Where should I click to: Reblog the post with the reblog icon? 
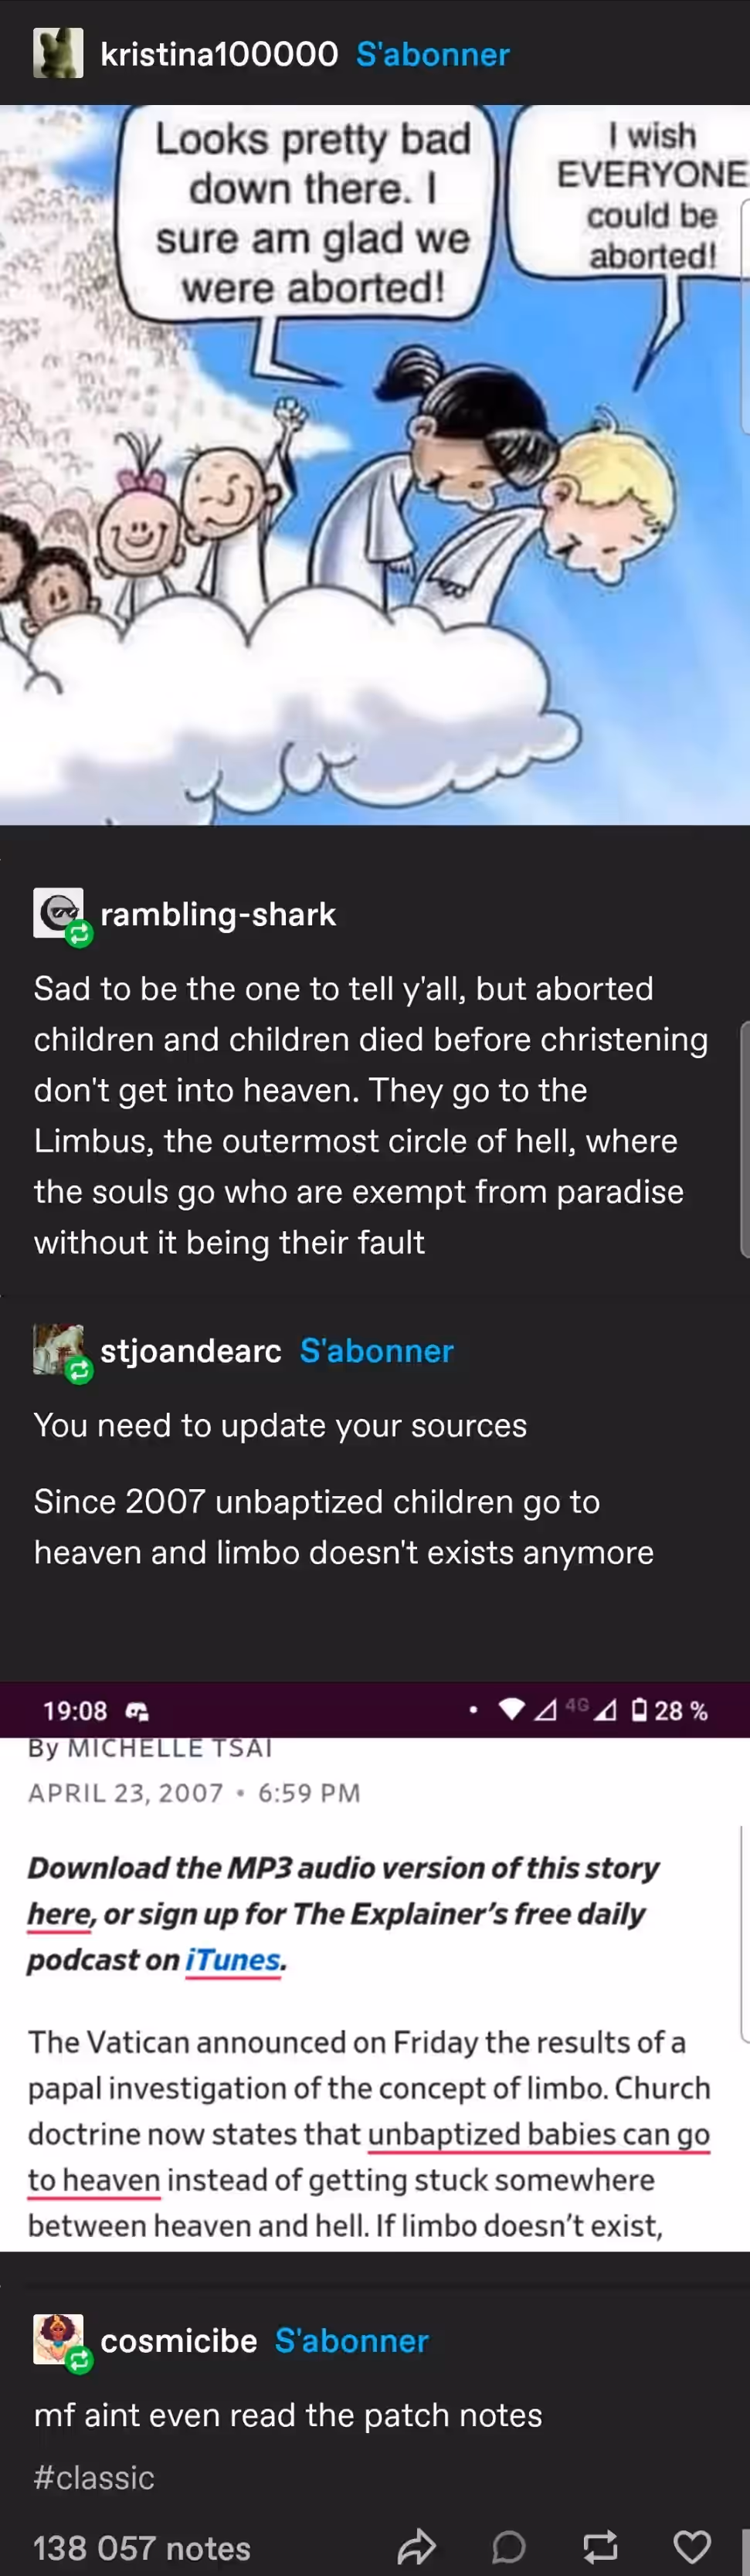(x=600, y=2546)
